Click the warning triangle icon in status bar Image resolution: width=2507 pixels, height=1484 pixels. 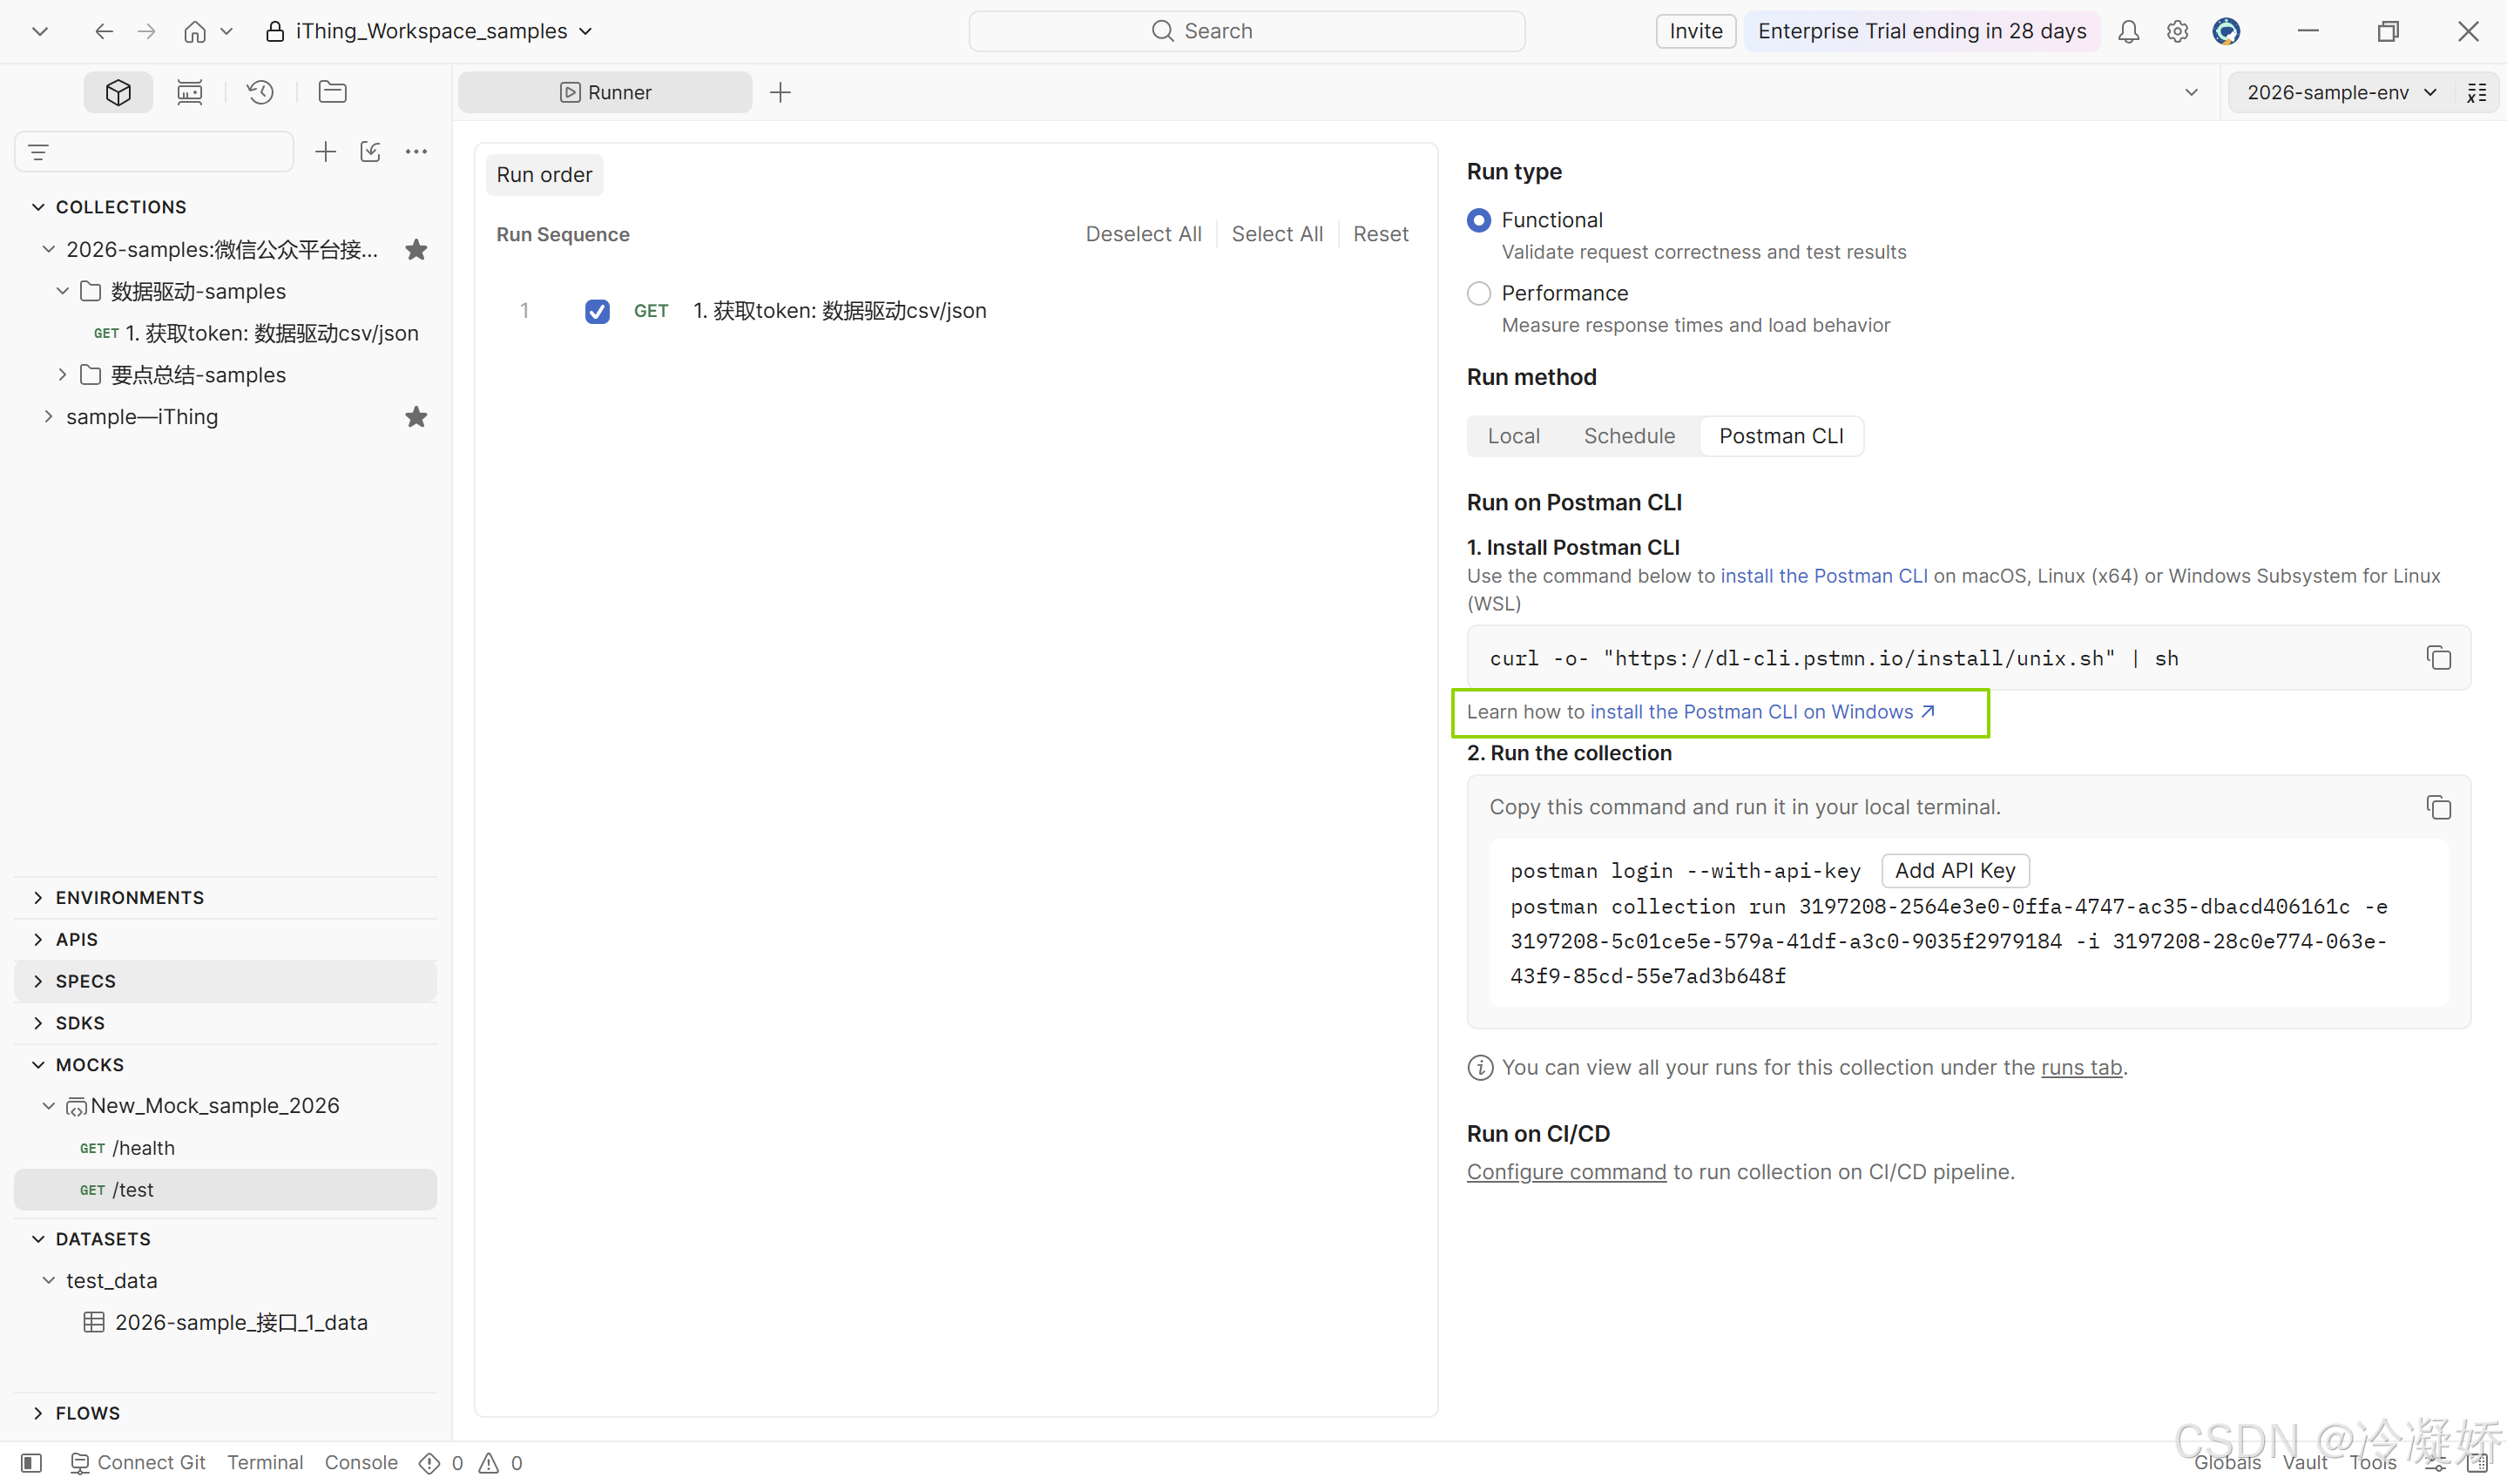[x=488, y=1463]
